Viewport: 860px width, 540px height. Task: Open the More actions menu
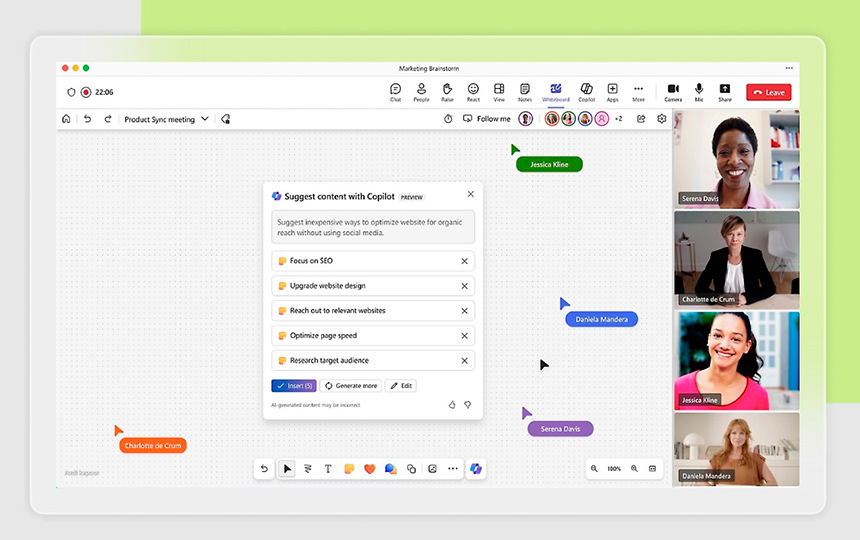[638, 92]
